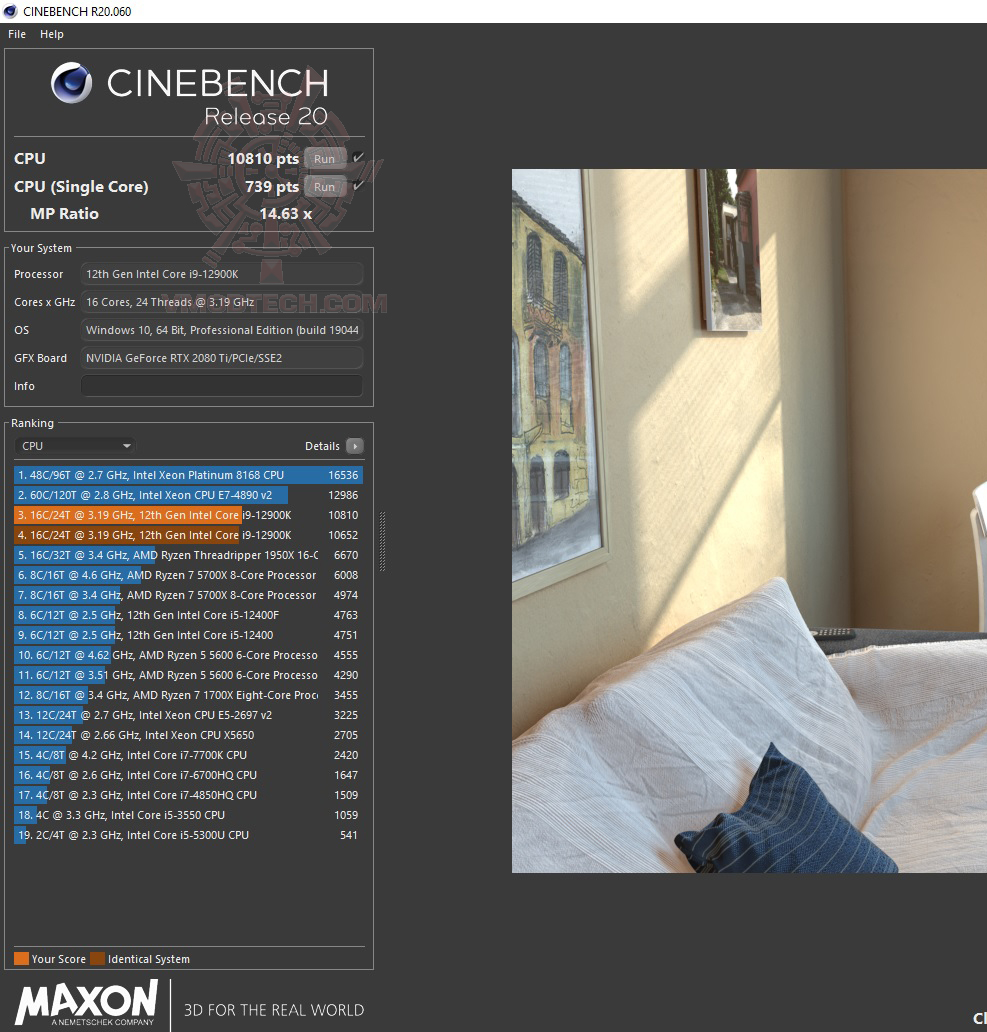Screen dimensions: 987x1032
Task: Open the File menu
Action: point(17,34)
